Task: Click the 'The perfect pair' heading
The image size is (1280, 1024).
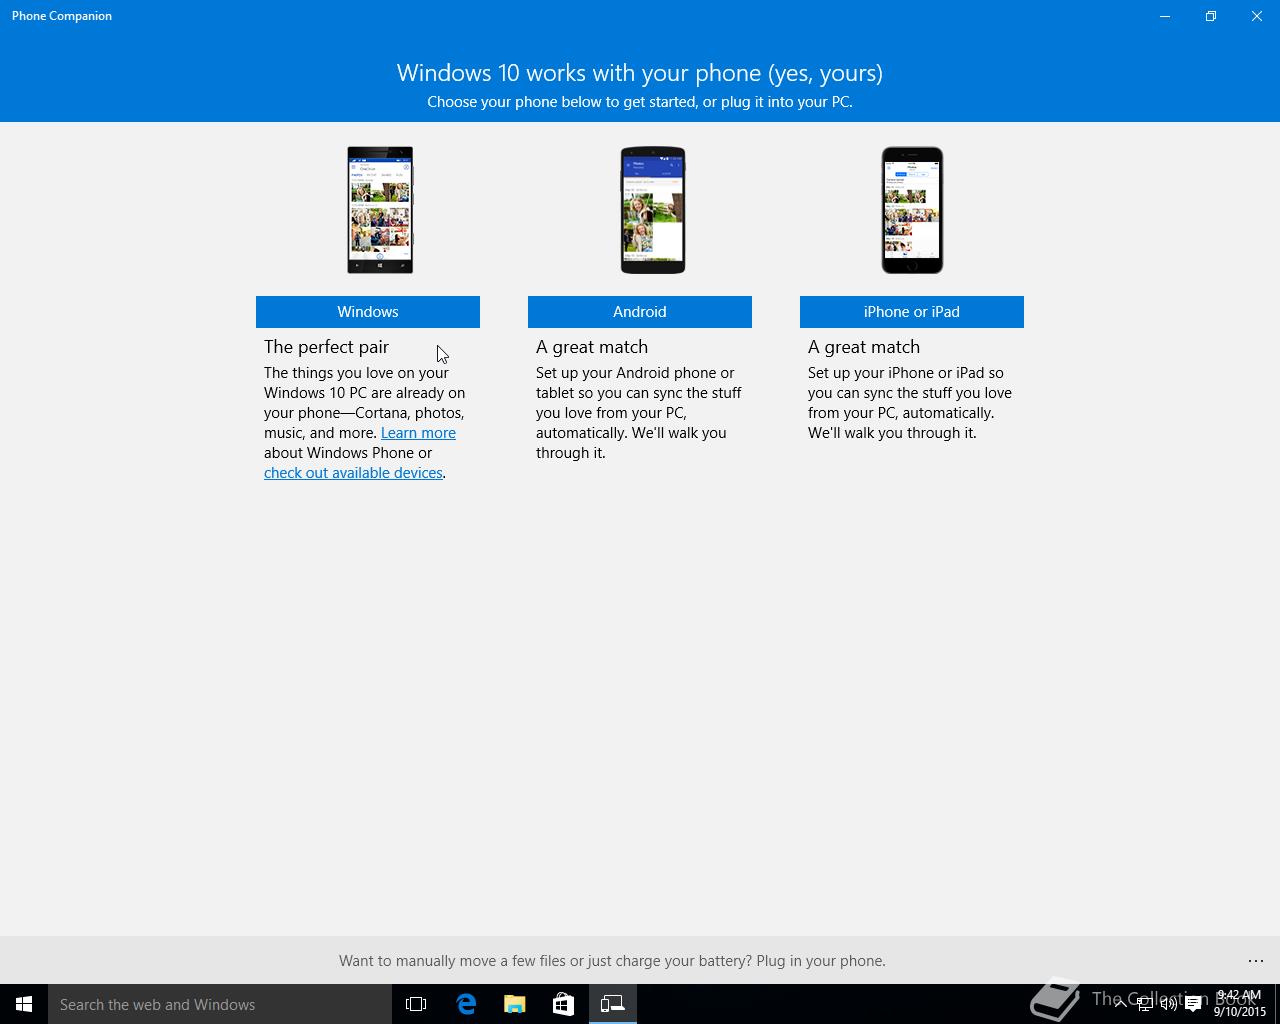Action: click(x=326, y=347)
